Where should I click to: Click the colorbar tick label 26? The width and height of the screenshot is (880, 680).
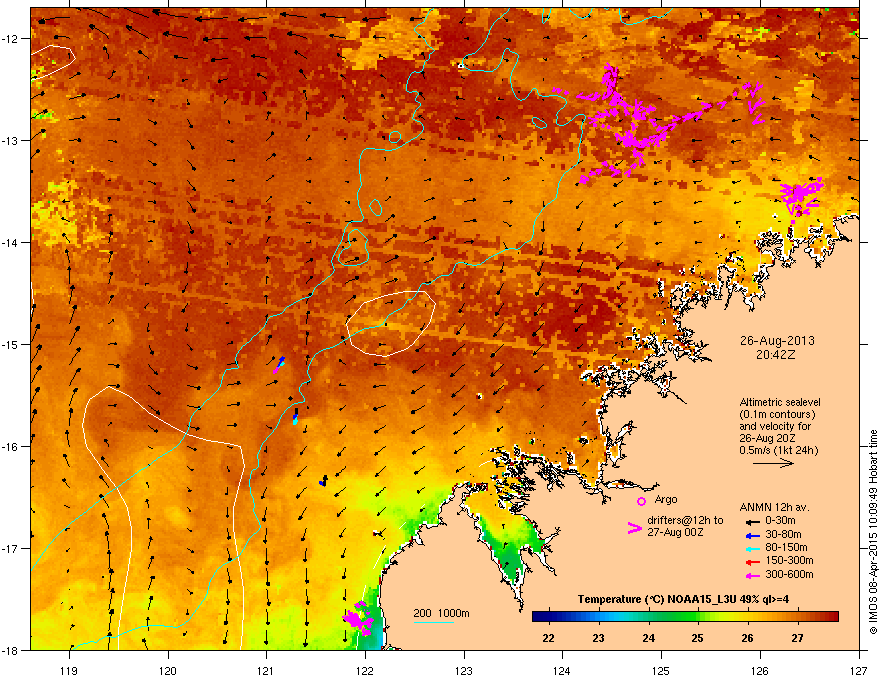[748, 638]
